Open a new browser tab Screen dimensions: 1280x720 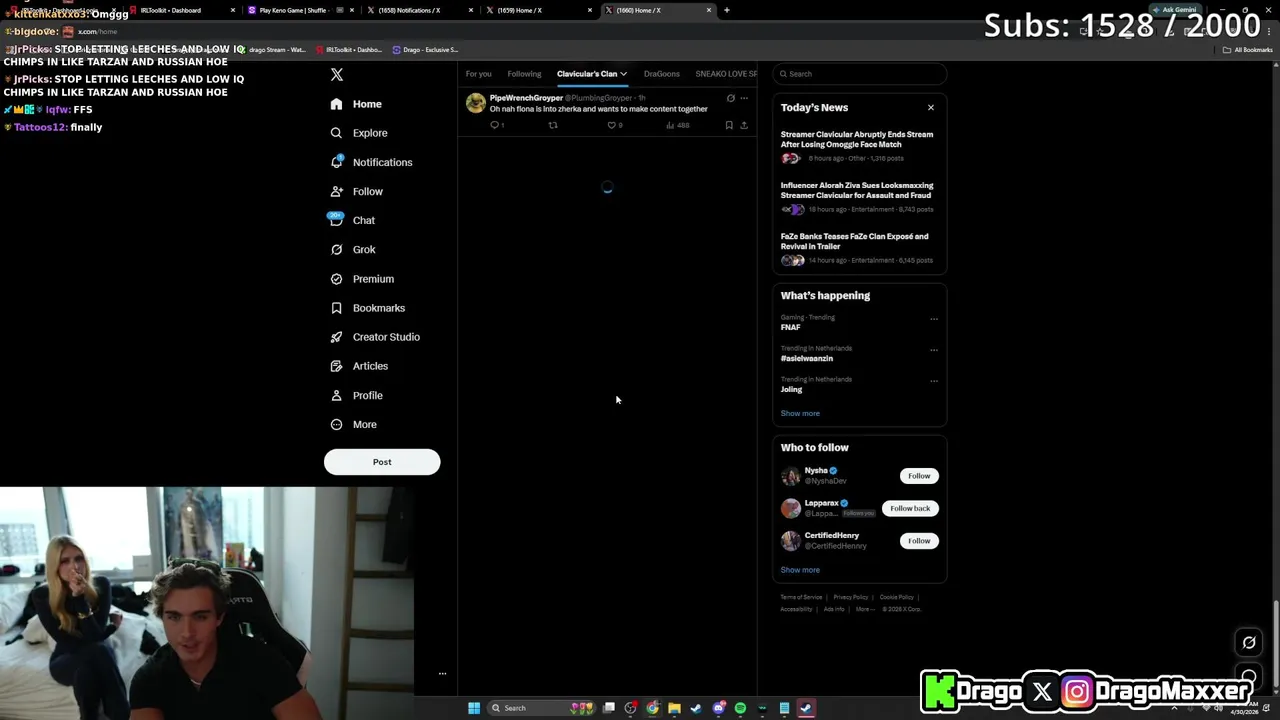(727, 10)
